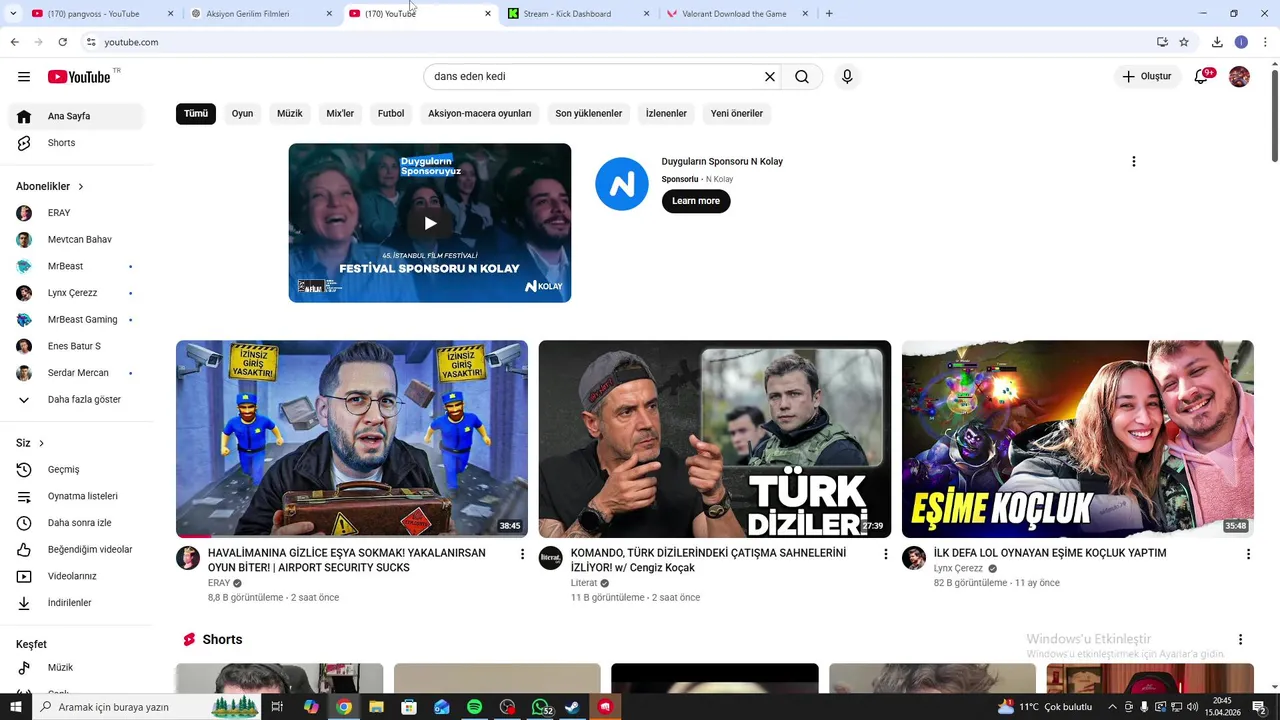Expand the Abonelikler section chevron

81,187
